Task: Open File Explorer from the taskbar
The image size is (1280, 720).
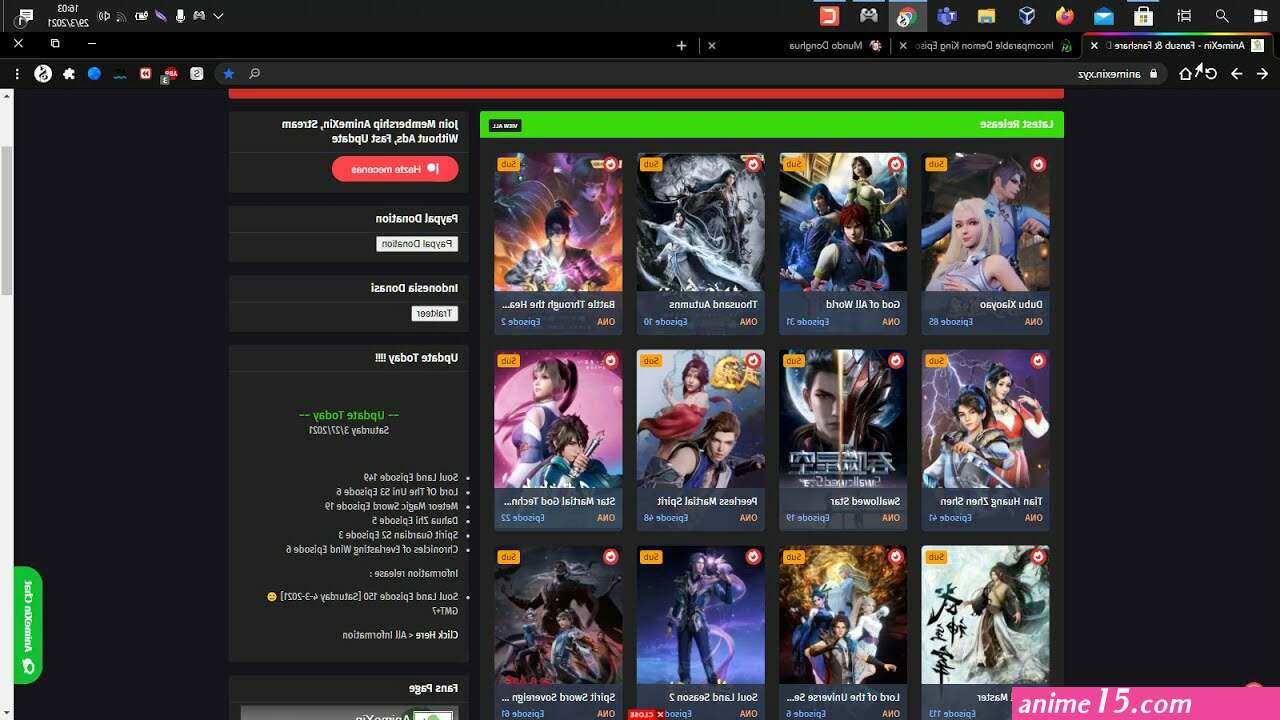Action: click(986, 16)
